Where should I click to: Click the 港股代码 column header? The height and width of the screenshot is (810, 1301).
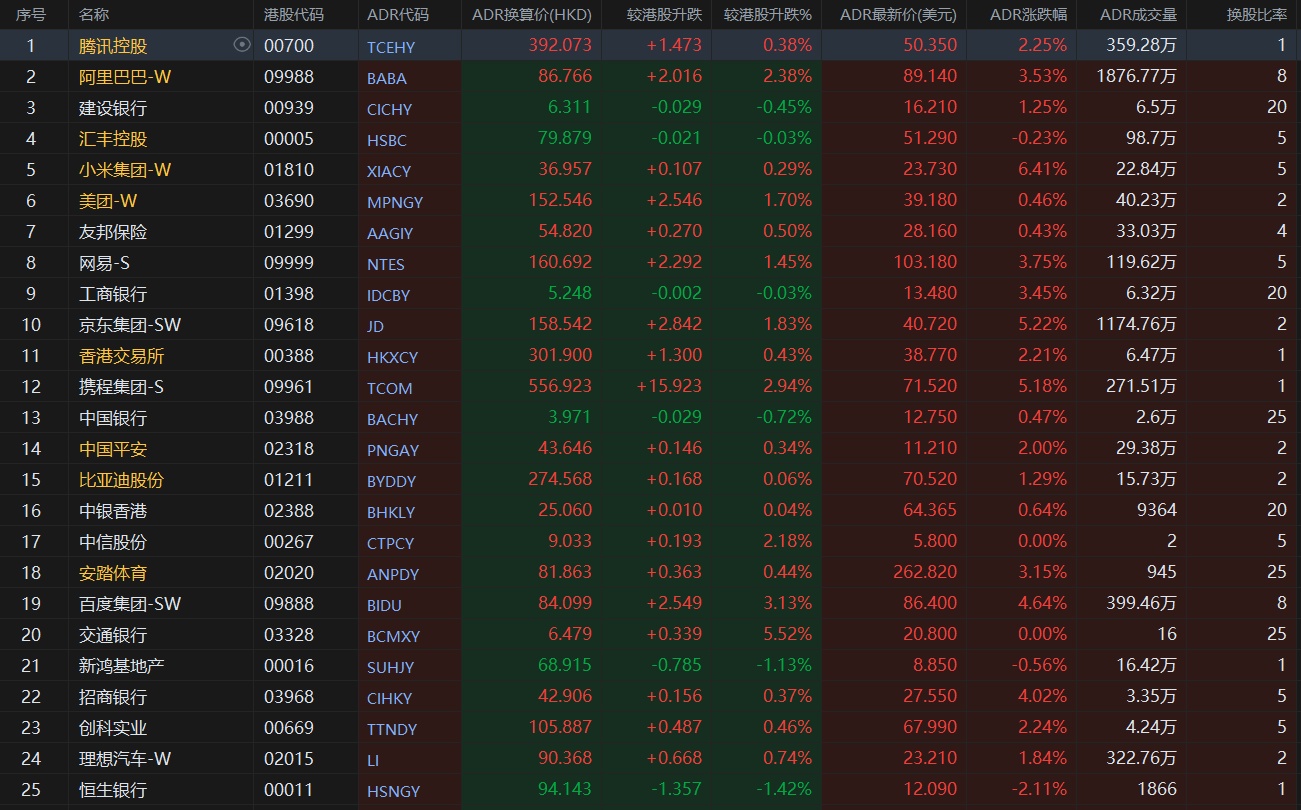click(x=293, y=15)
